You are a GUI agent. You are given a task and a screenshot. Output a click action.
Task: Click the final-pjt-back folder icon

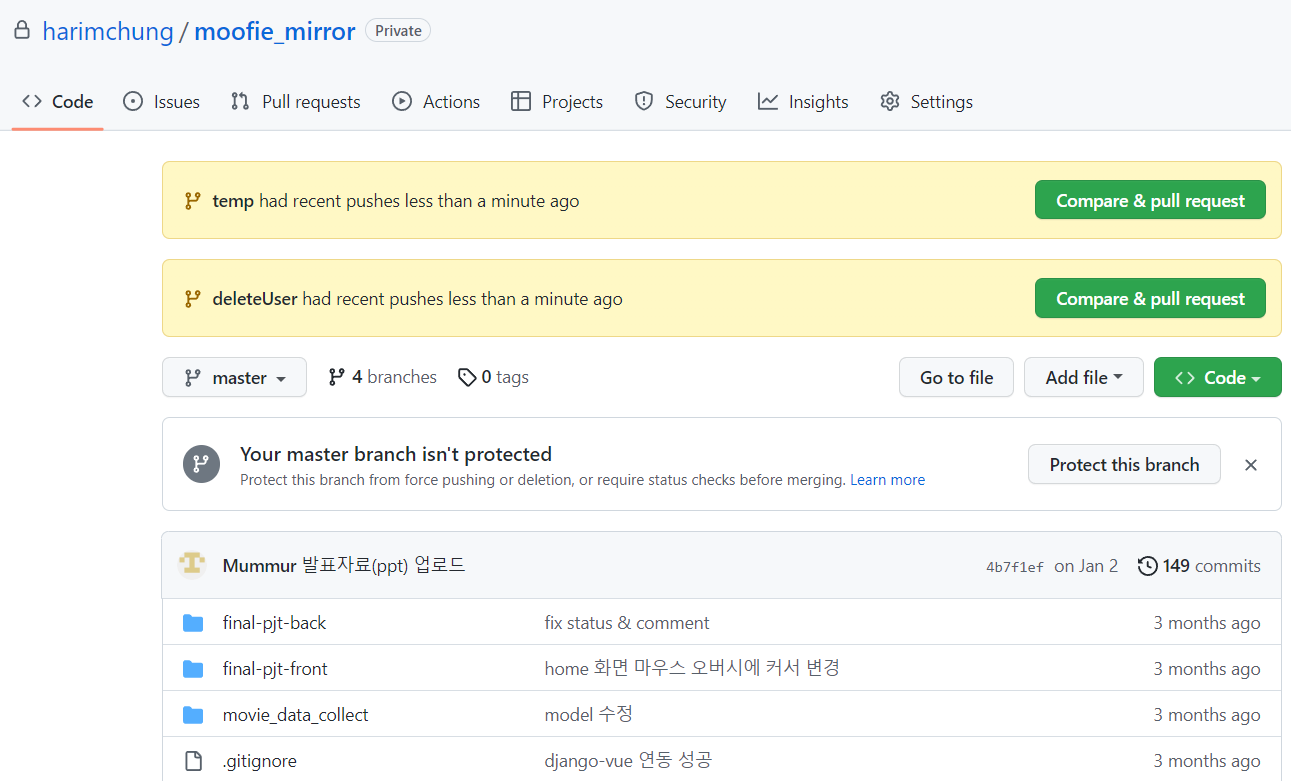point(193,623)
